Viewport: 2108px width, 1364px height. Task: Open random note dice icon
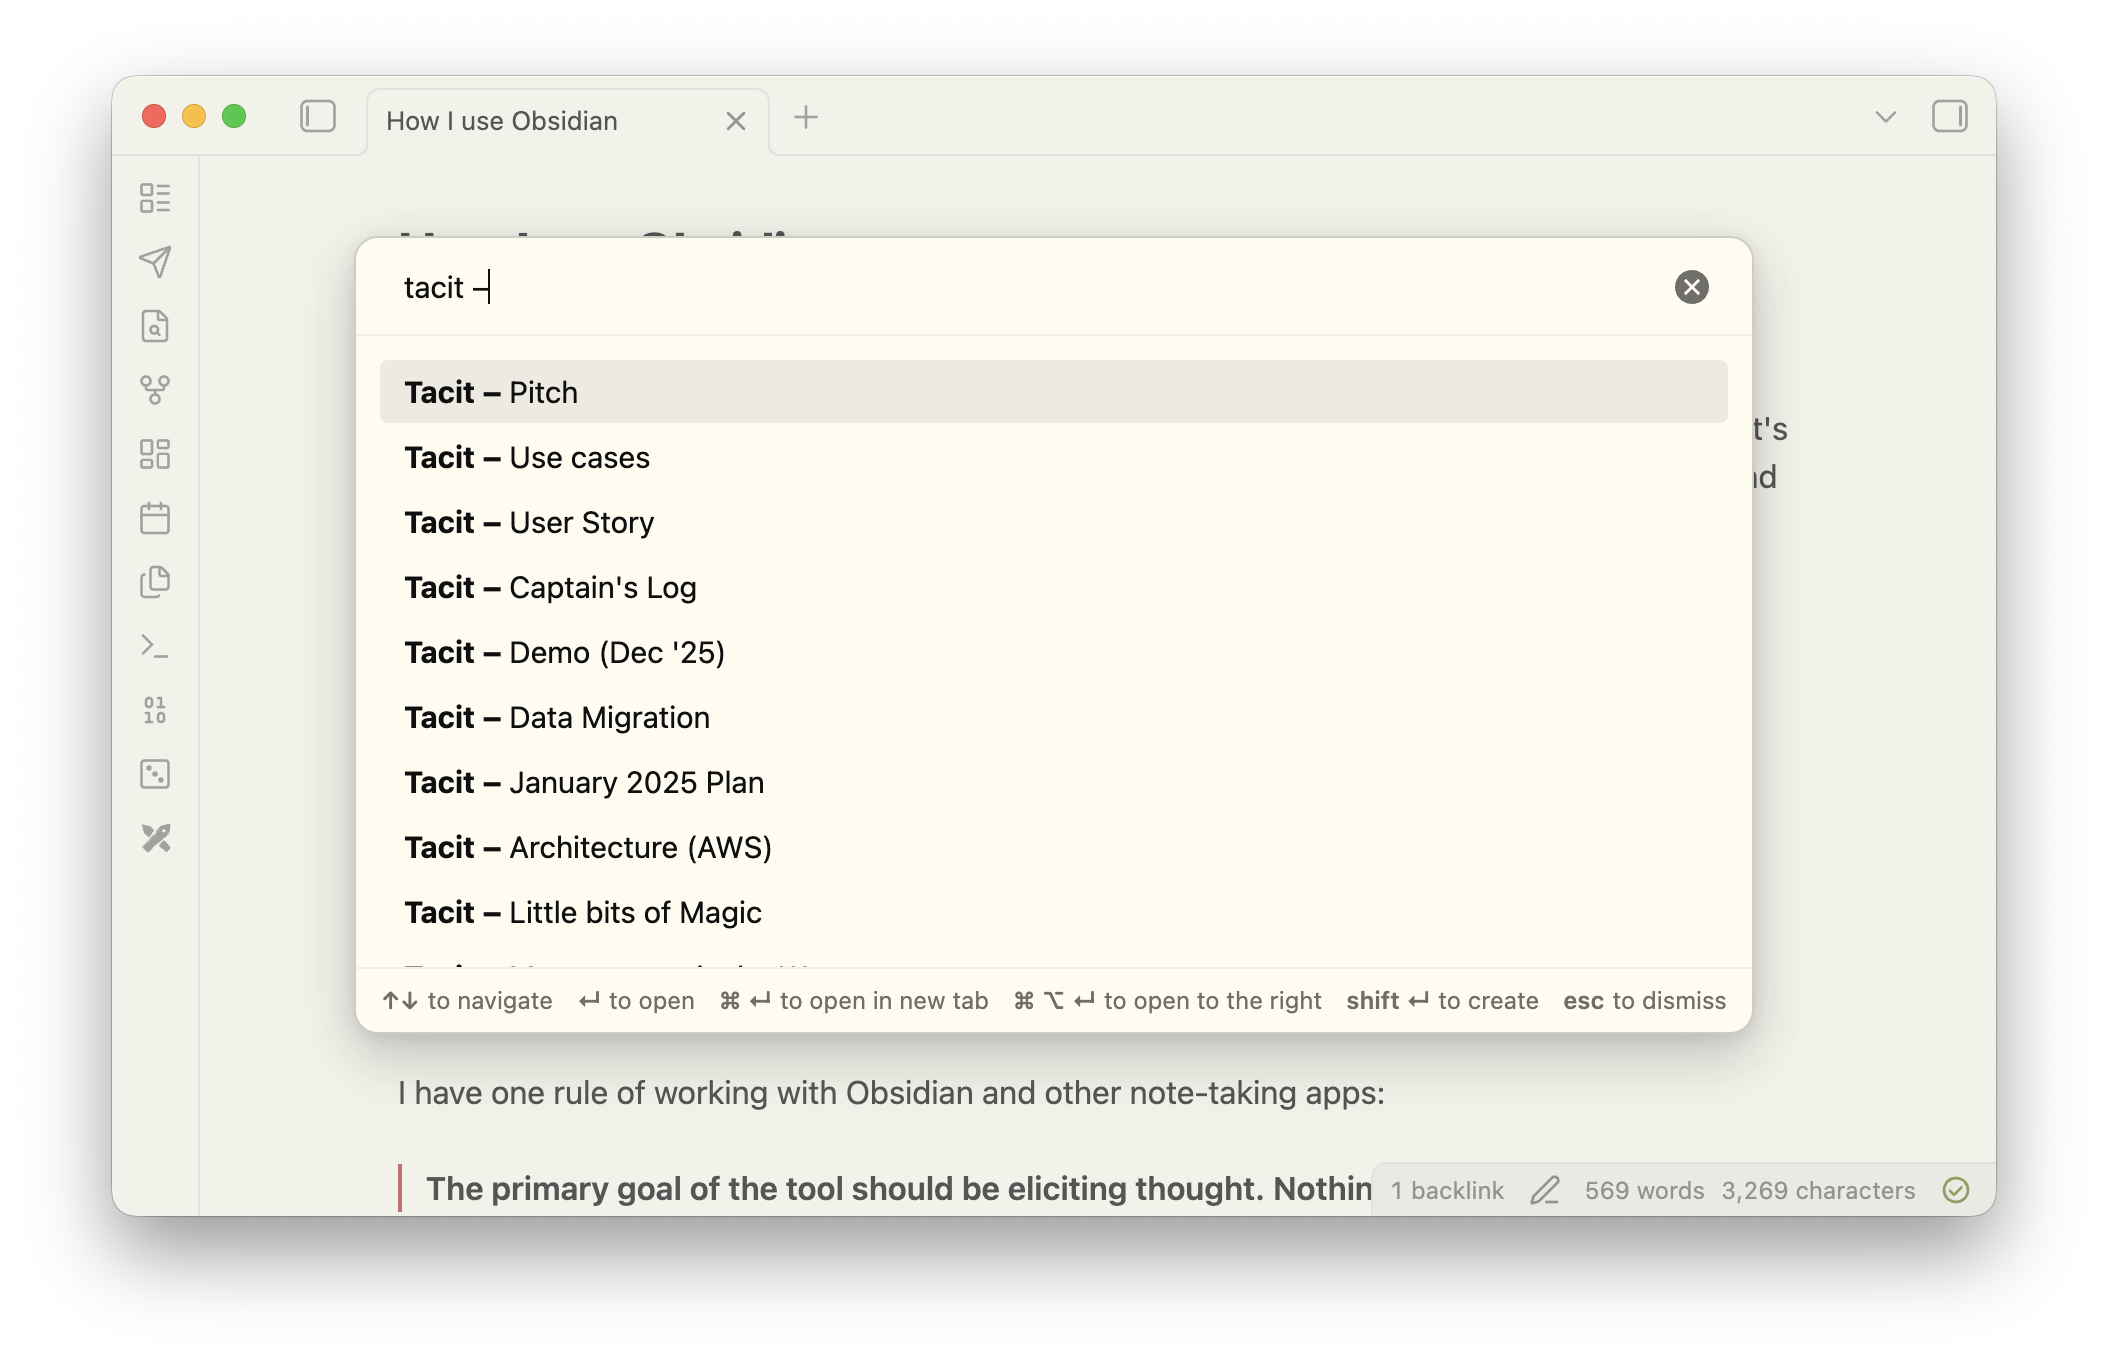(155, 774)
